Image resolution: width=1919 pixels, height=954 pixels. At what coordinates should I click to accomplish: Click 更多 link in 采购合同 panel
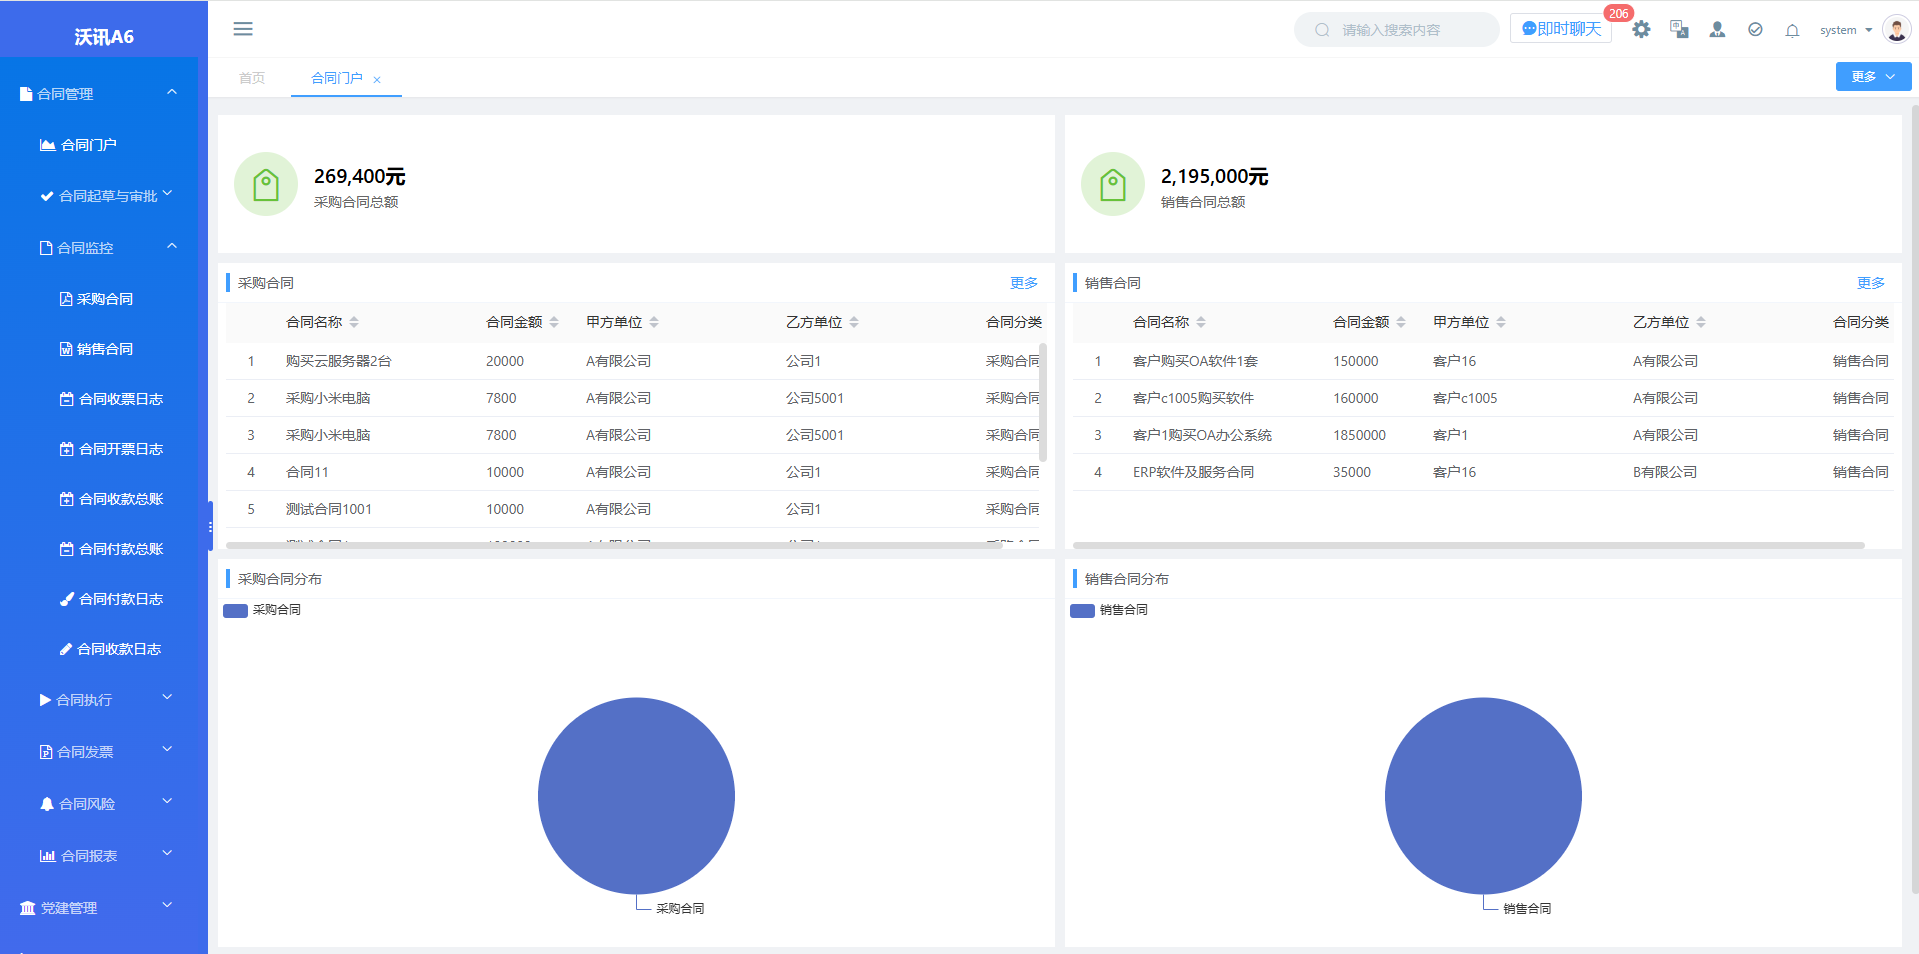click(1023, 283)
